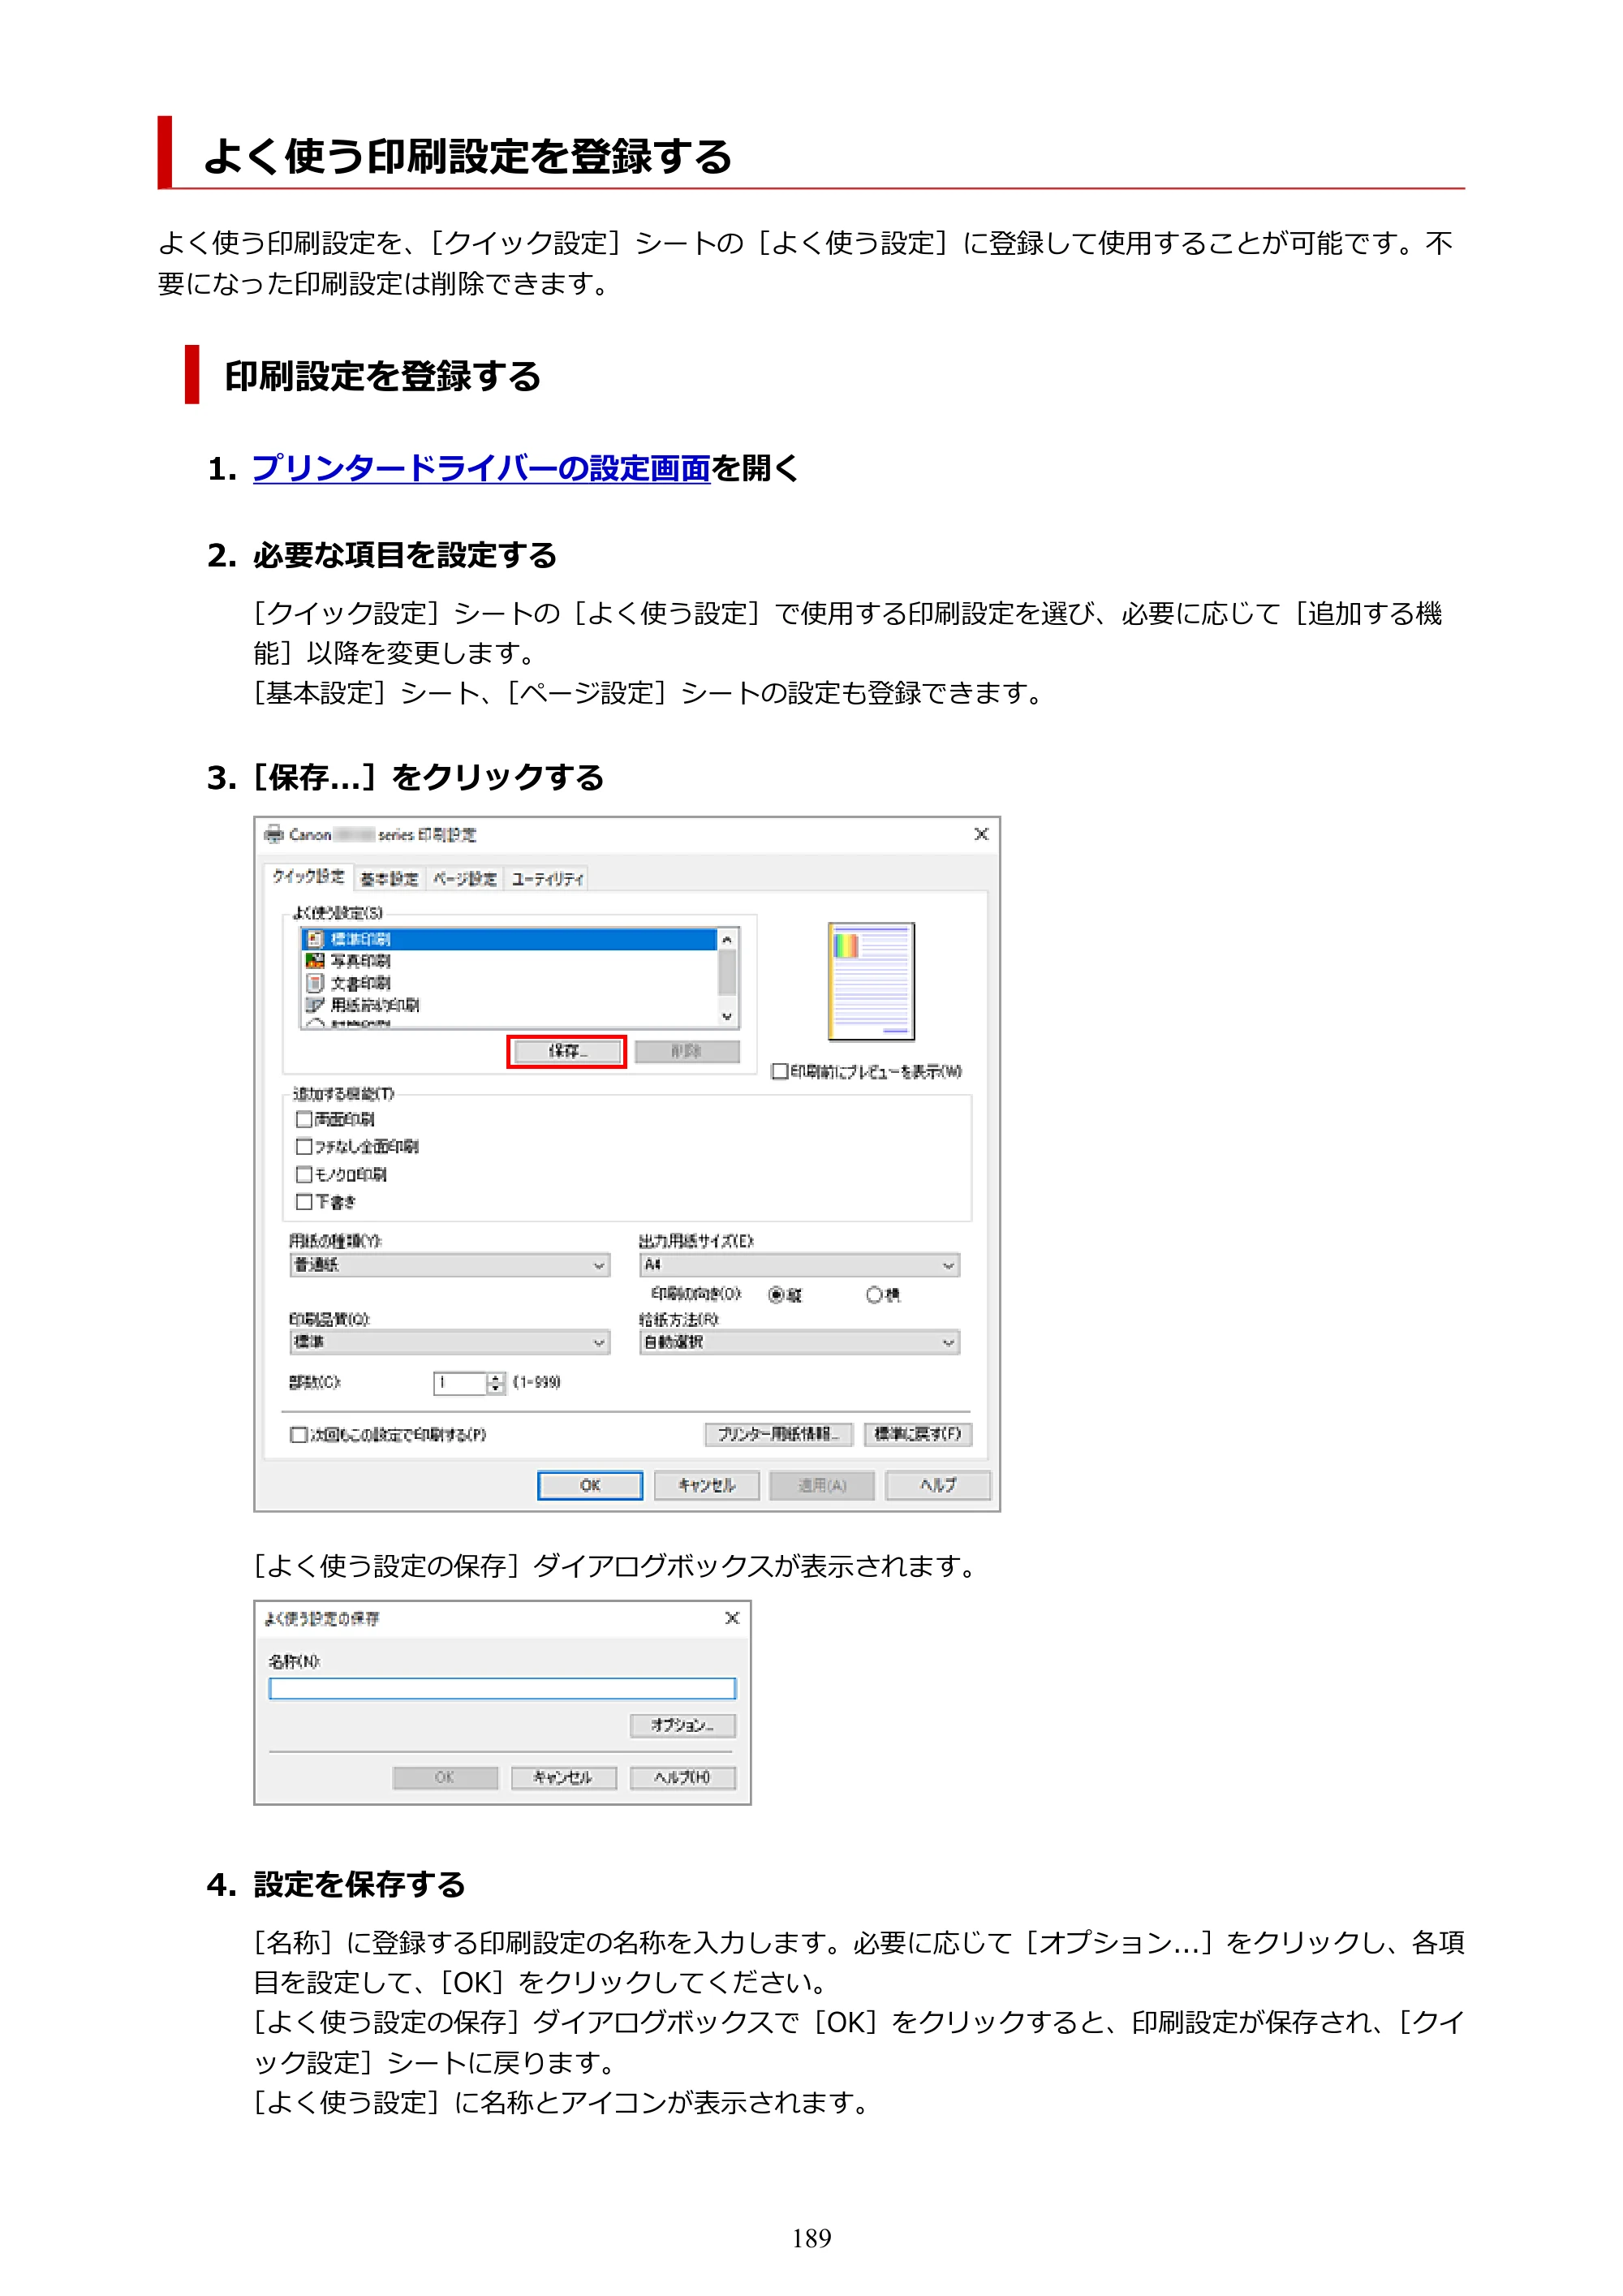Switch to the 基本設定 tab
Image resolution: width=1623 pixels, height=2296 pixels.
point(389,879)
